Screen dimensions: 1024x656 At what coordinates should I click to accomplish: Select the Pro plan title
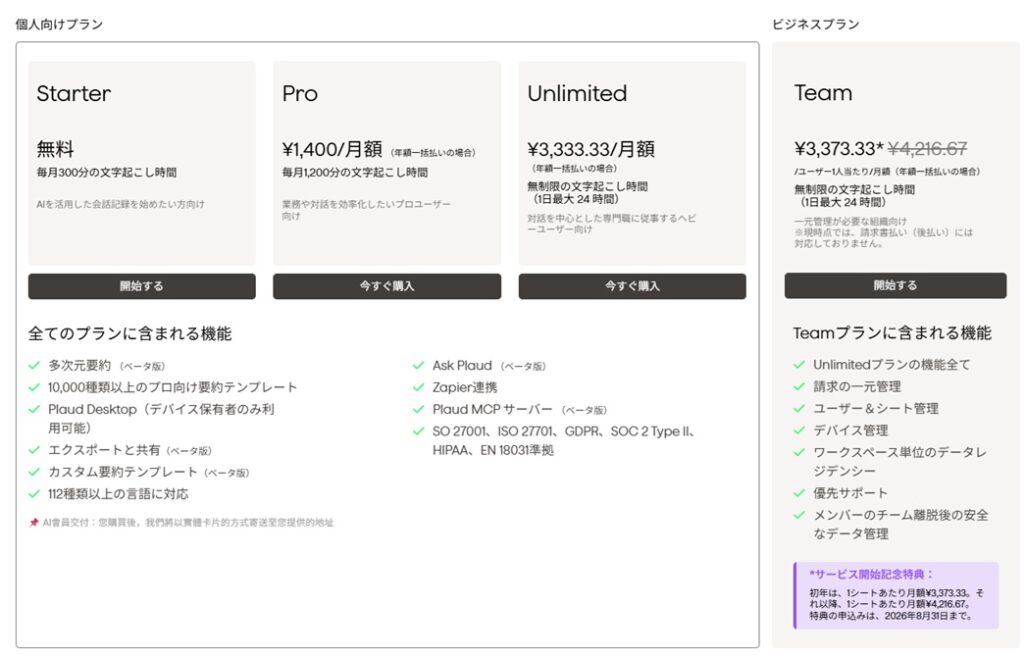pos(300,93)
